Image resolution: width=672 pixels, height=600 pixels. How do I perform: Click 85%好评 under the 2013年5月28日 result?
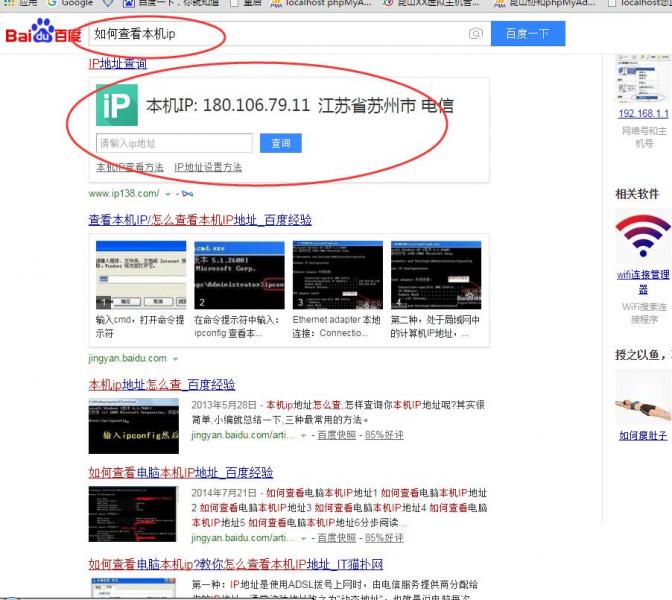384,435
